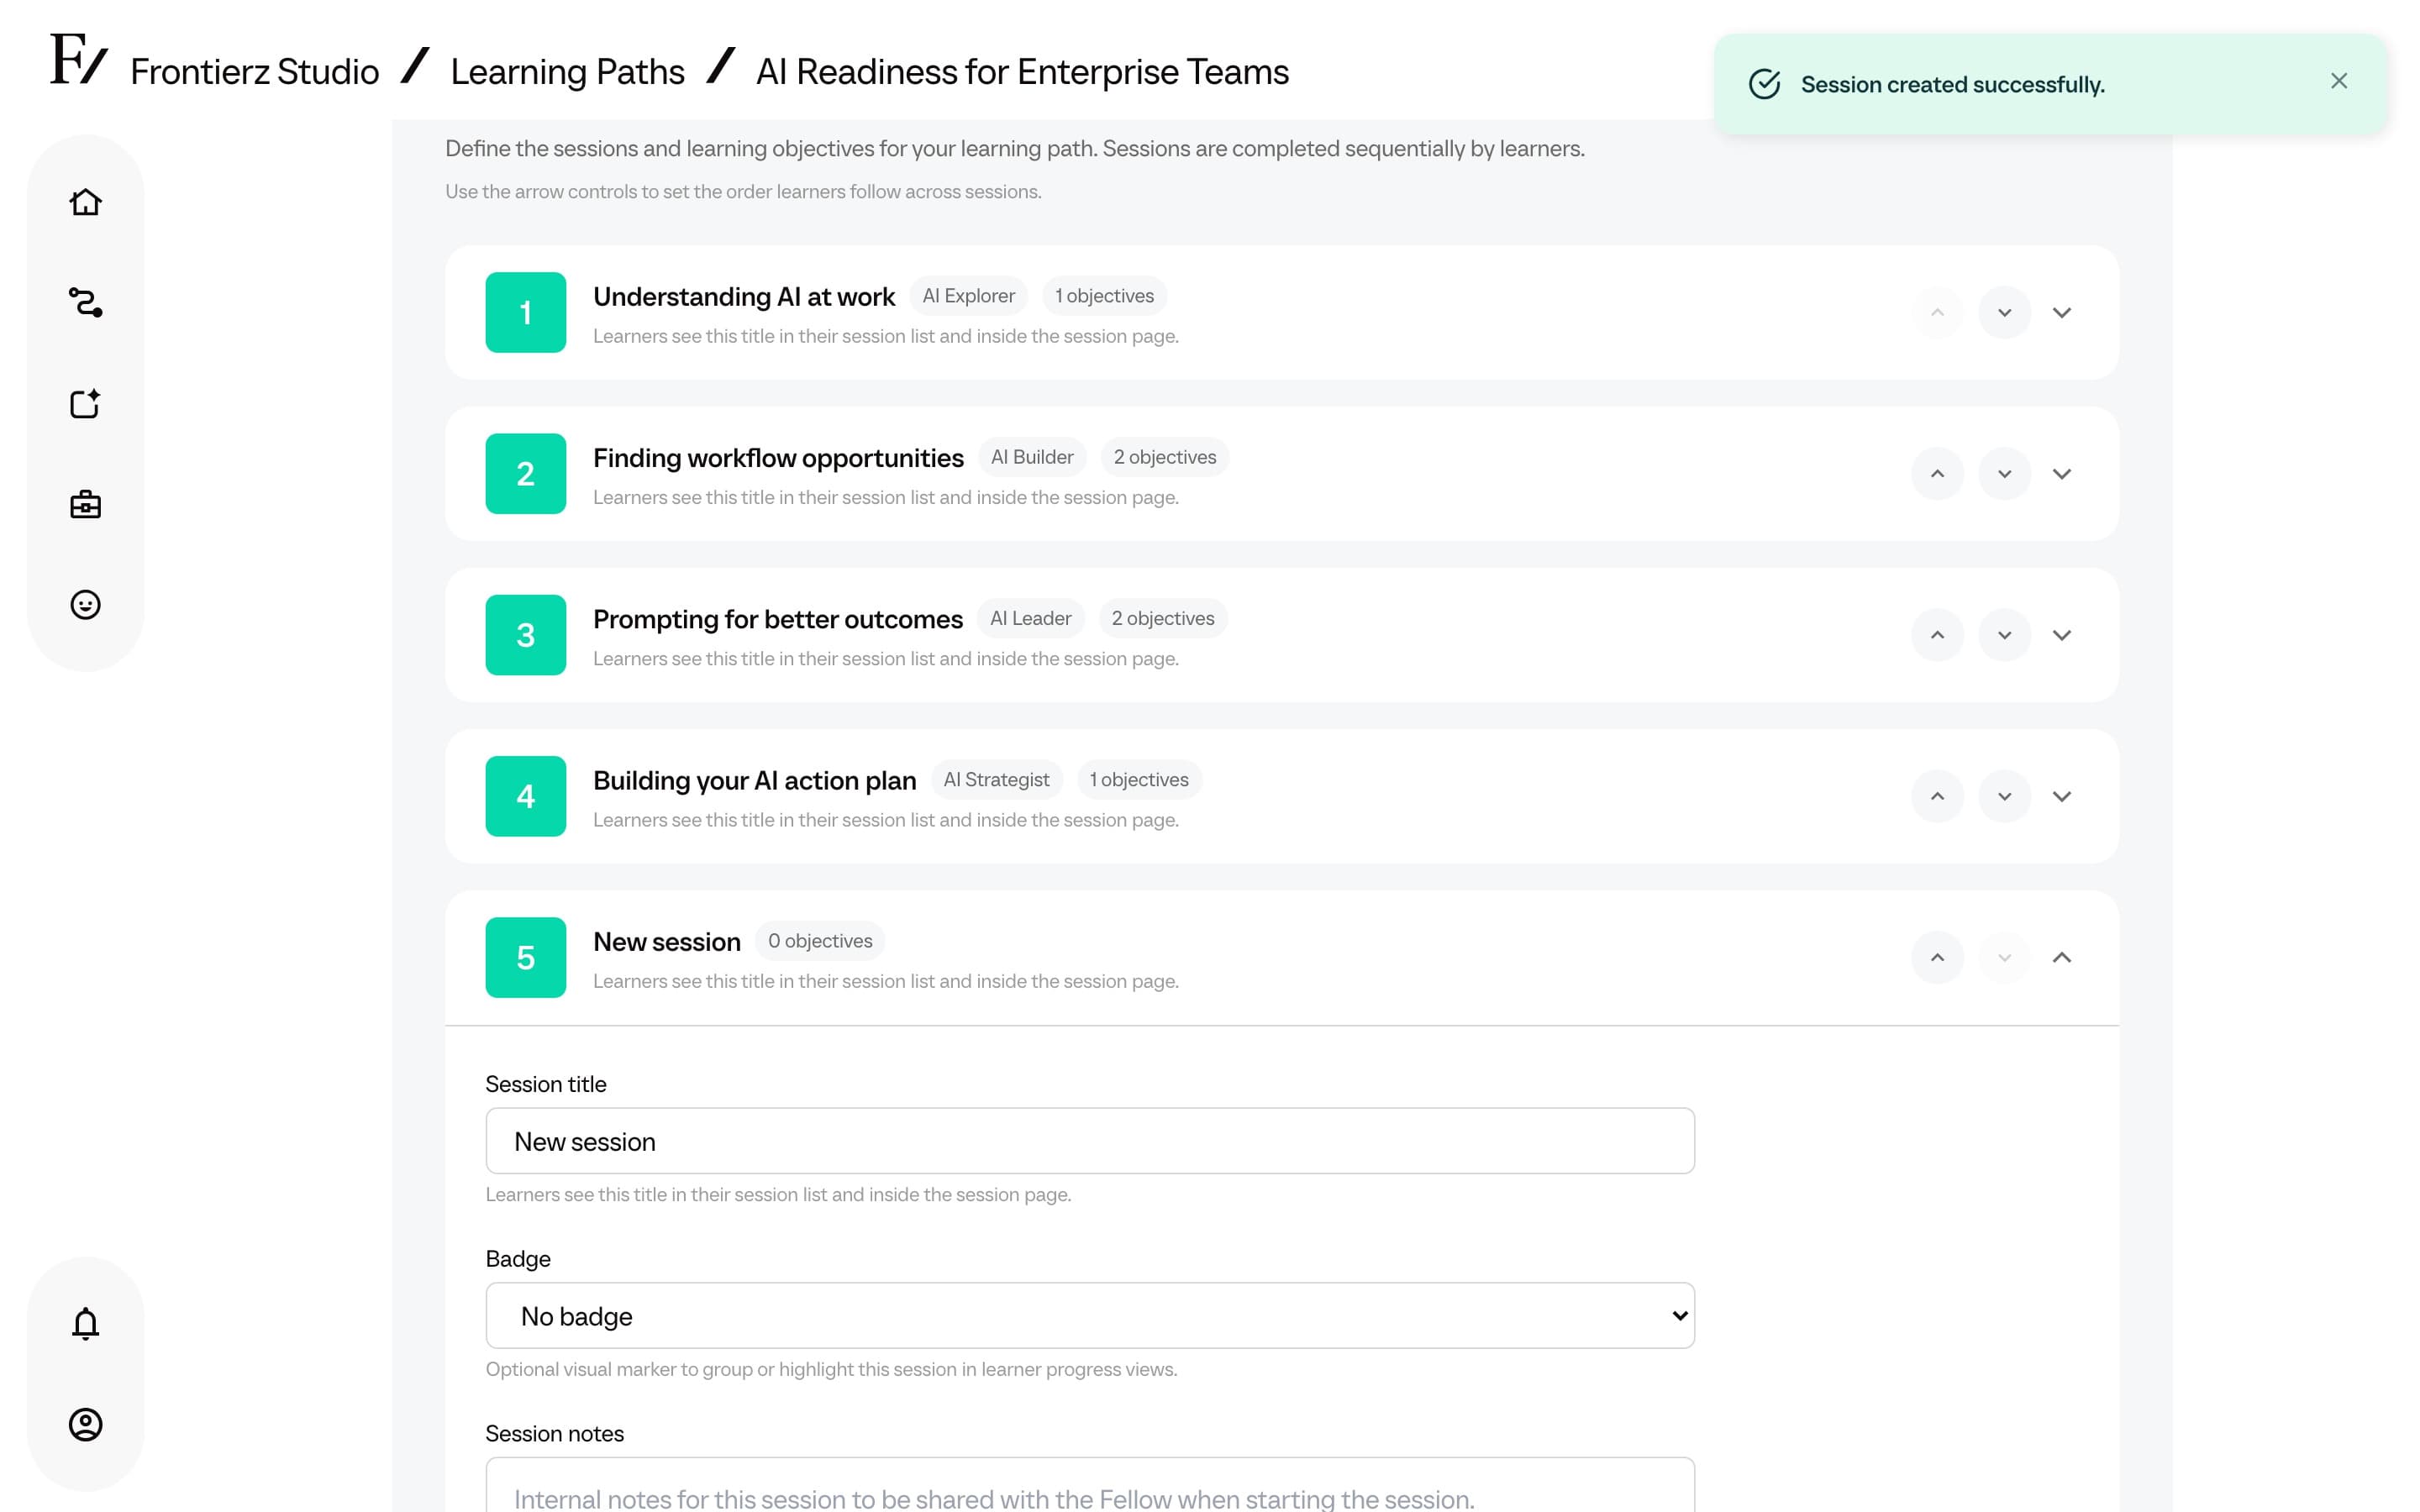Viewport: 2420px width, 1512px height.
Task: Open the Home icon in the sidebar
Action: point(85,202)
